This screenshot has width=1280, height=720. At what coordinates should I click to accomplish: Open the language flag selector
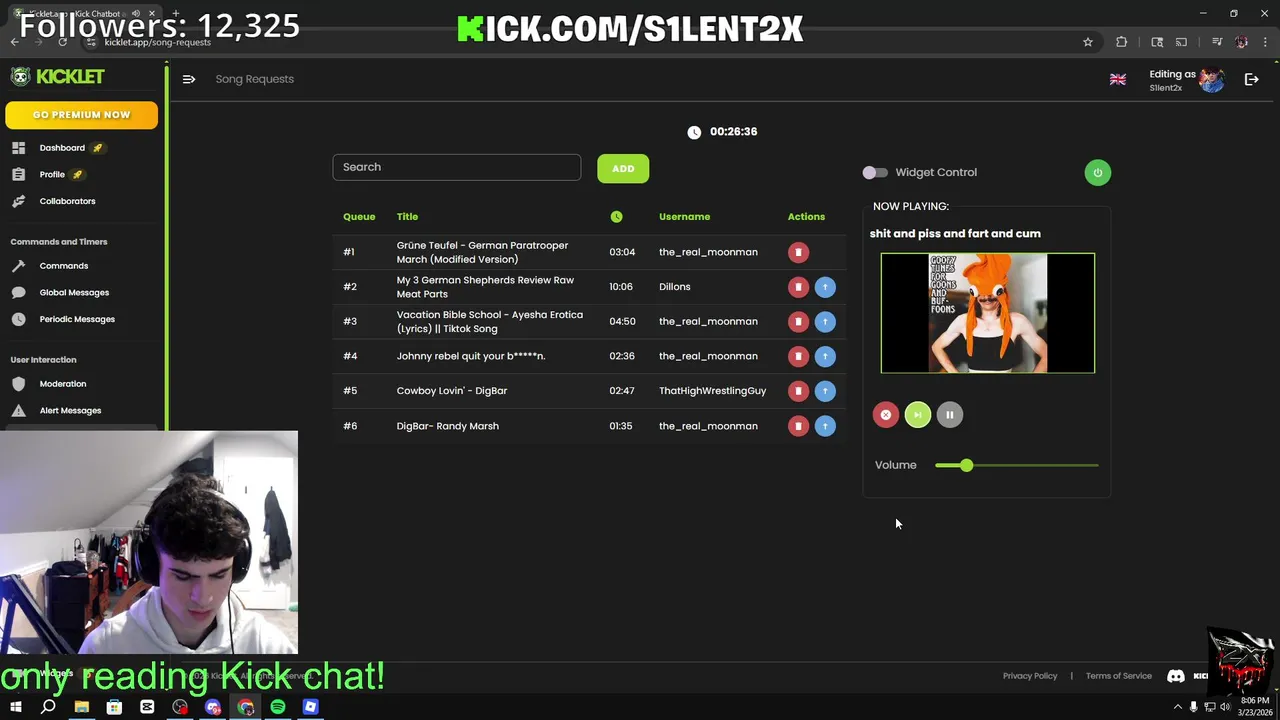[x=1118, y=79]
